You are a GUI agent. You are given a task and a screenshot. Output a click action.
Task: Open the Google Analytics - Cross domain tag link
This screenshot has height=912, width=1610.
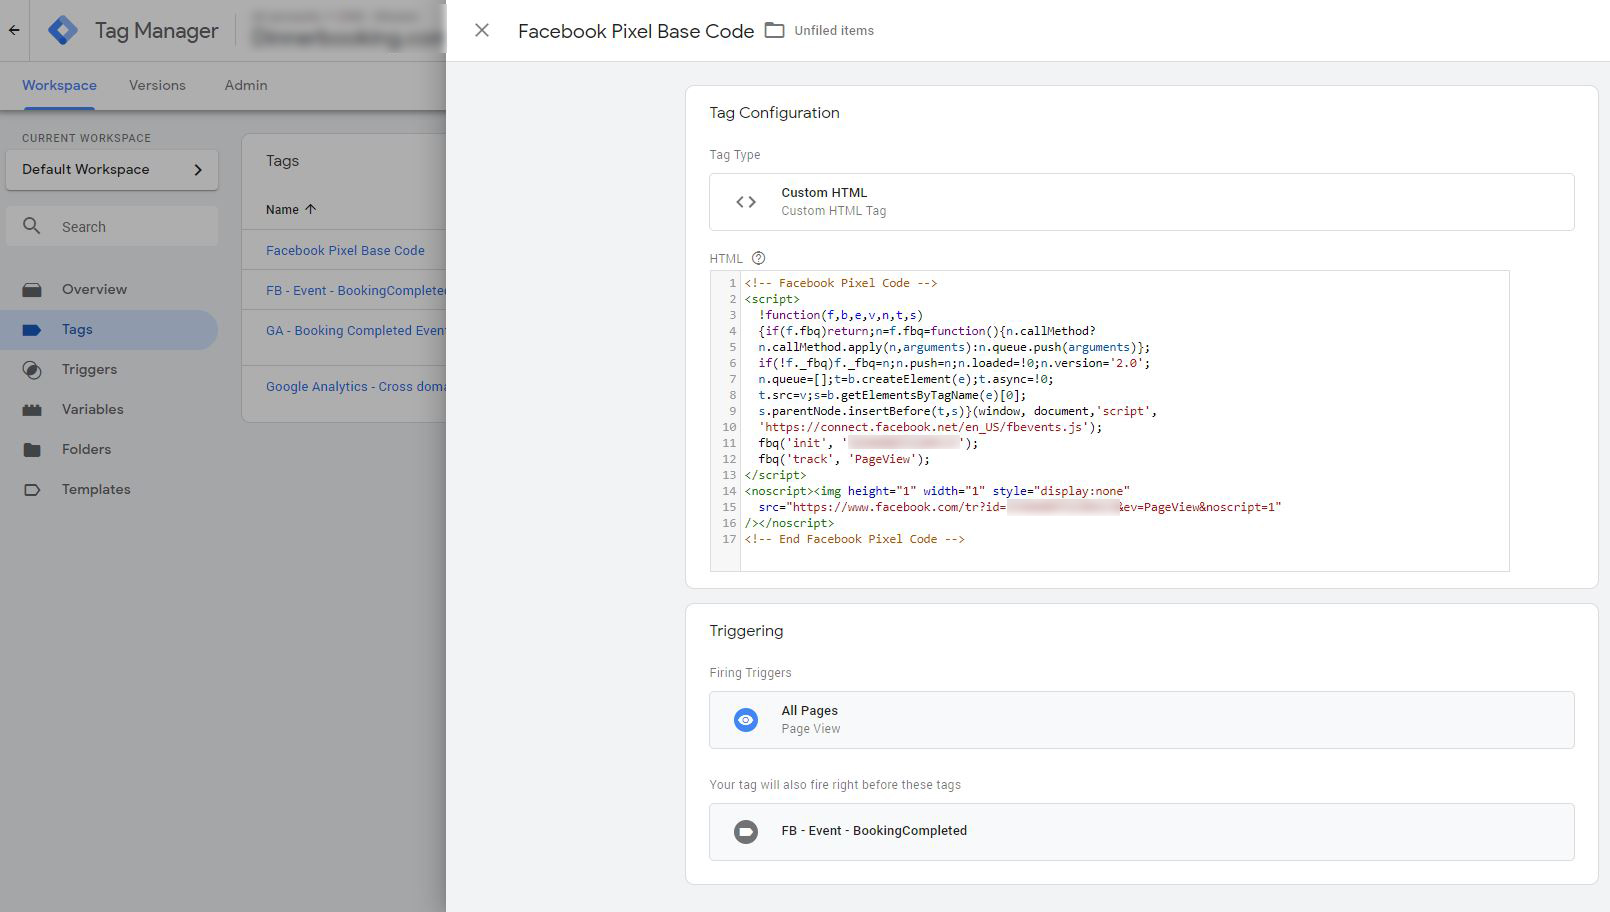coord(355,386)
